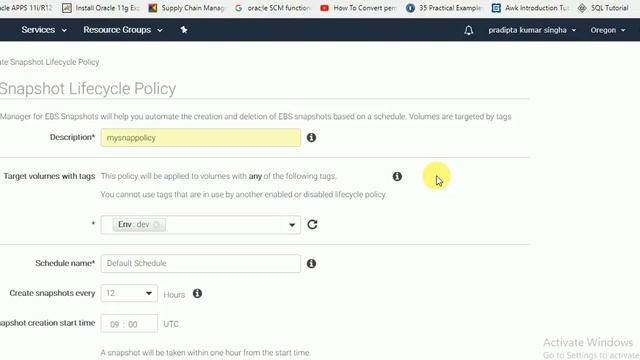Refresh the tags list
The height and width of the screenshot is (360, 640).
(x=312, y=224)
